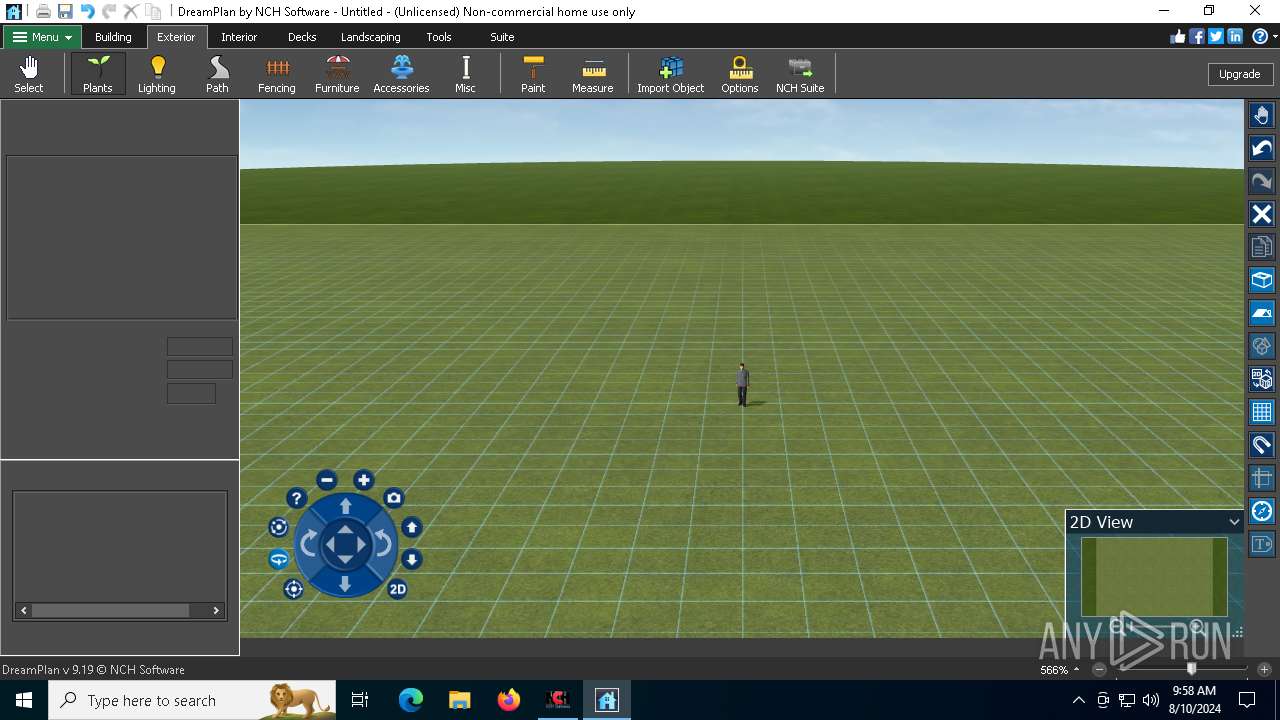
Task: Activate the Fencing tool
Action: [x=277, y=74]
